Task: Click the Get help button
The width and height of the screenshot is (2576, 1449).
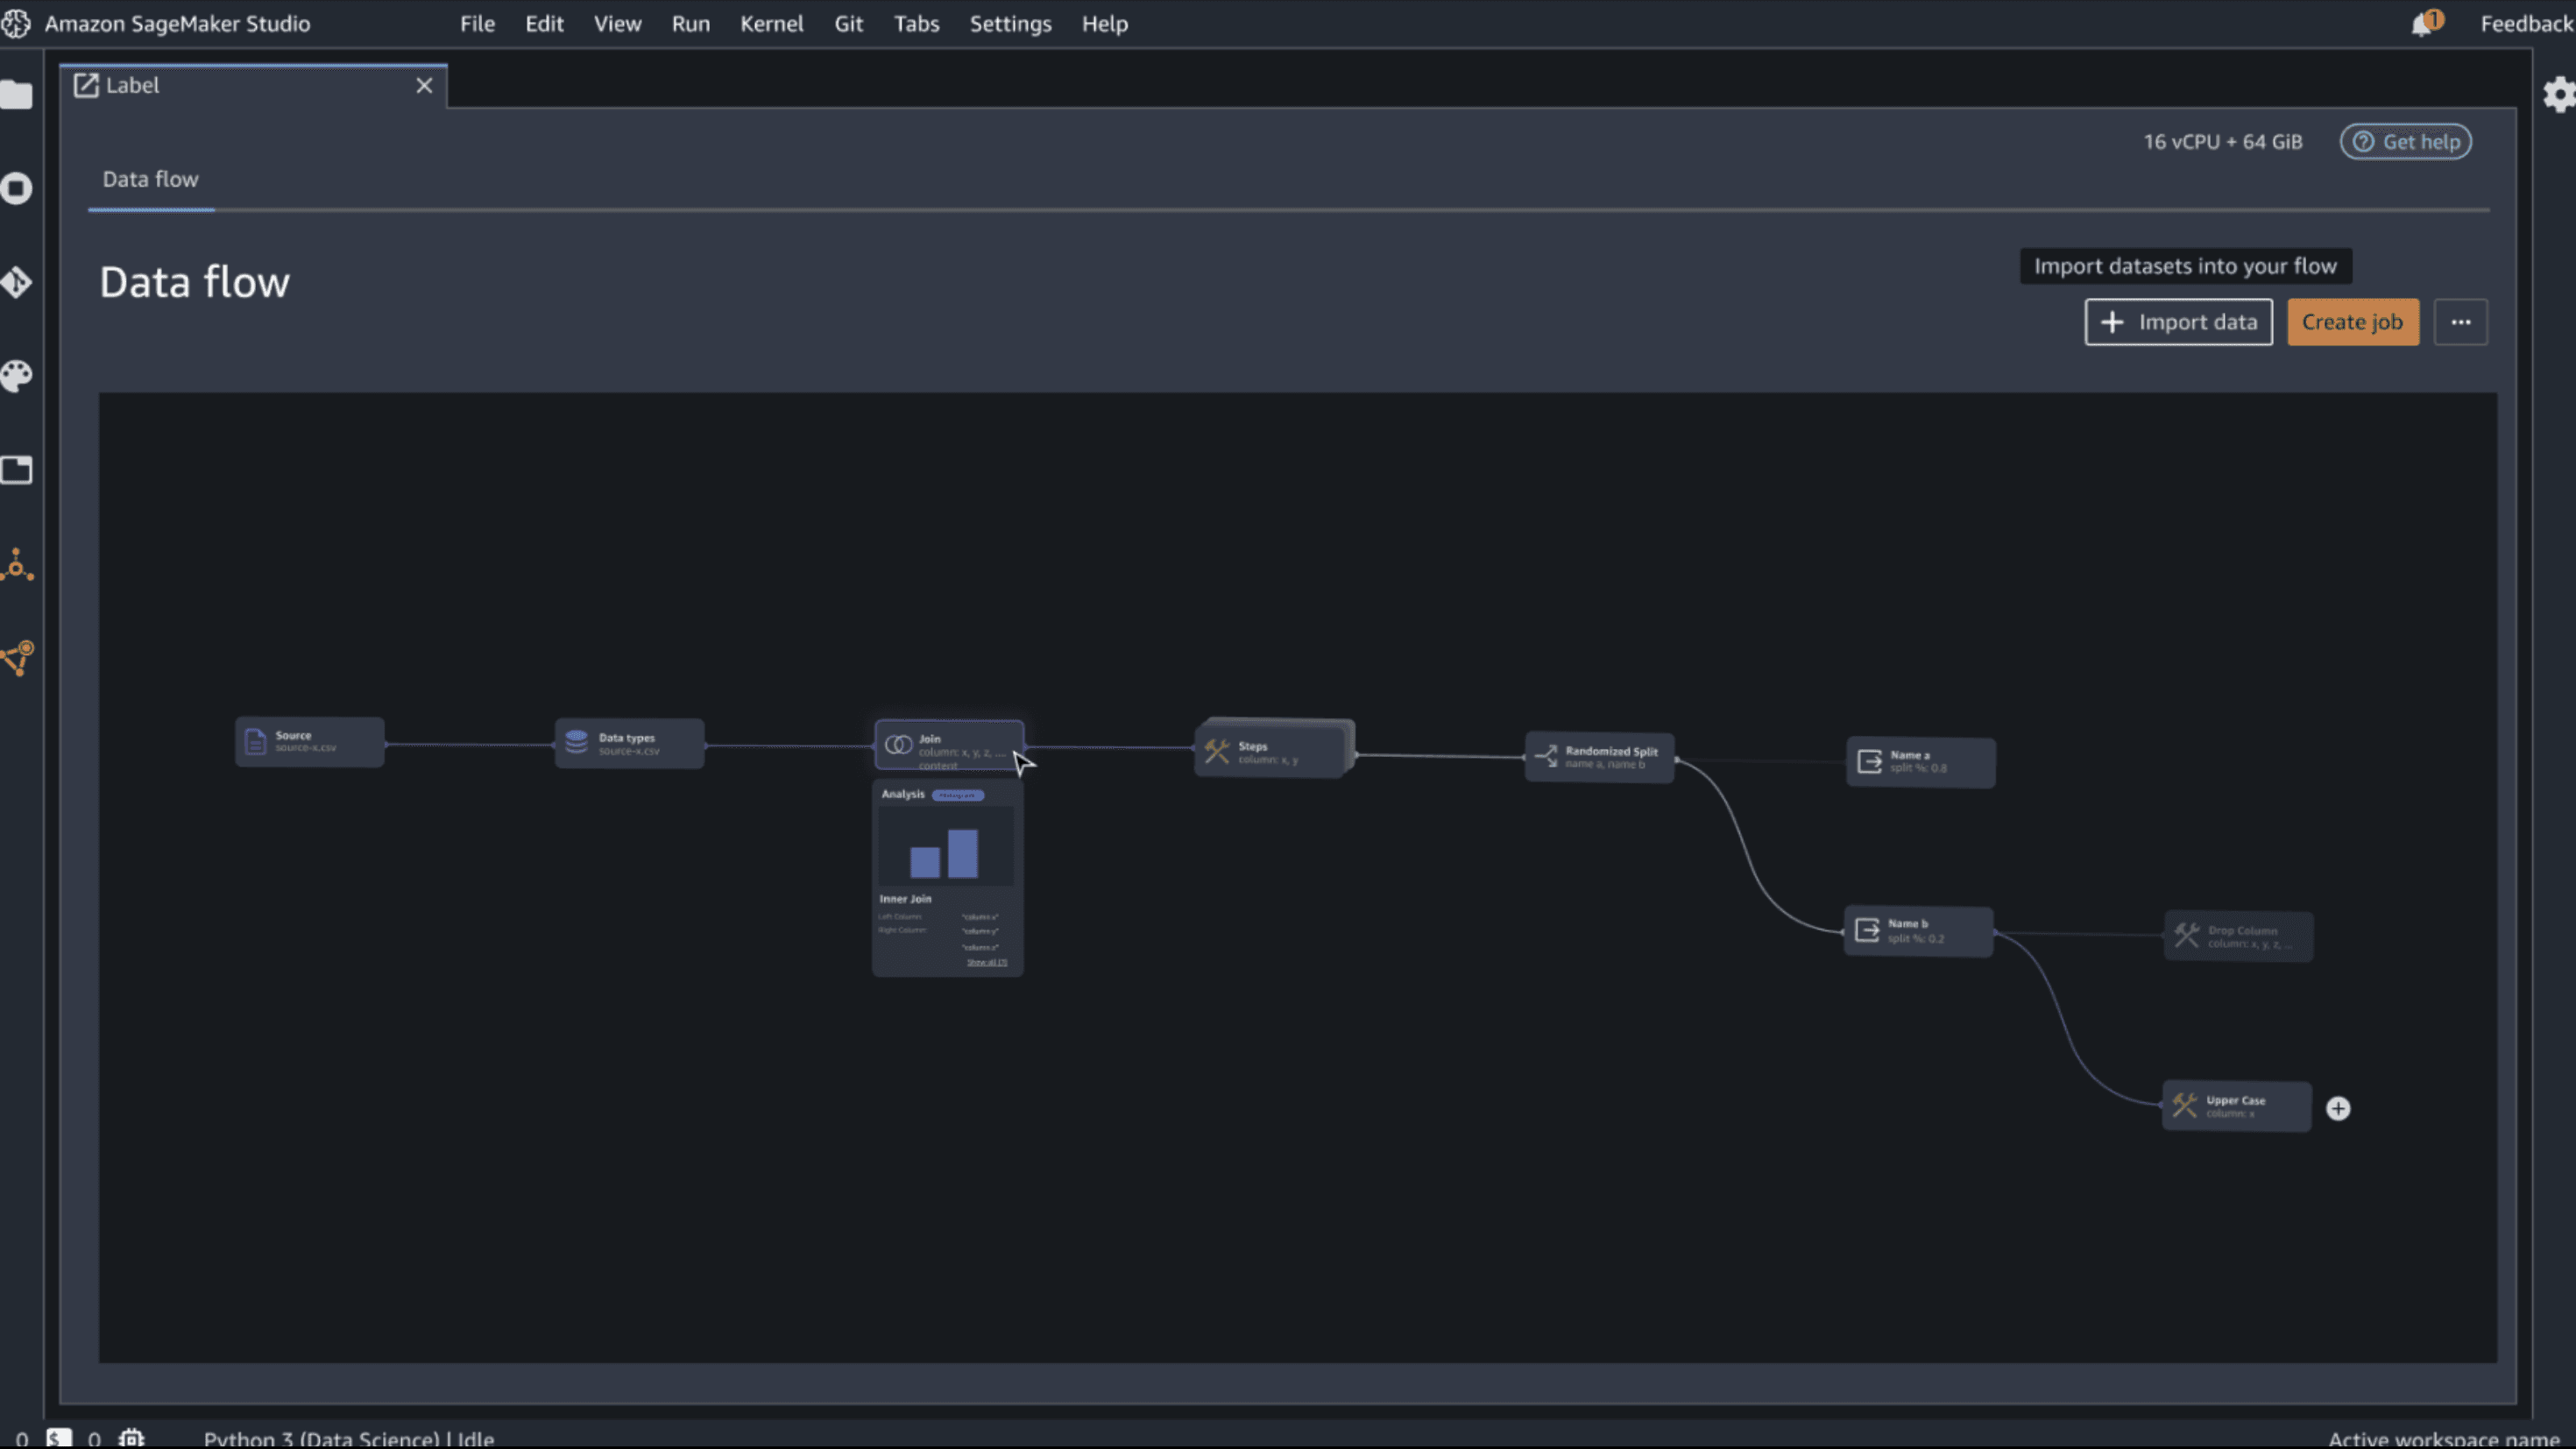Action: (x=2405, y=142)
